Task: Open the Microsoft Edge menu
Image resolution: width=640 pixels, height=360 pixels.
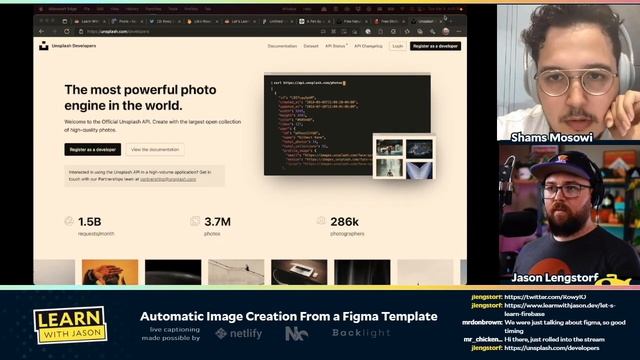Action: 63,9
